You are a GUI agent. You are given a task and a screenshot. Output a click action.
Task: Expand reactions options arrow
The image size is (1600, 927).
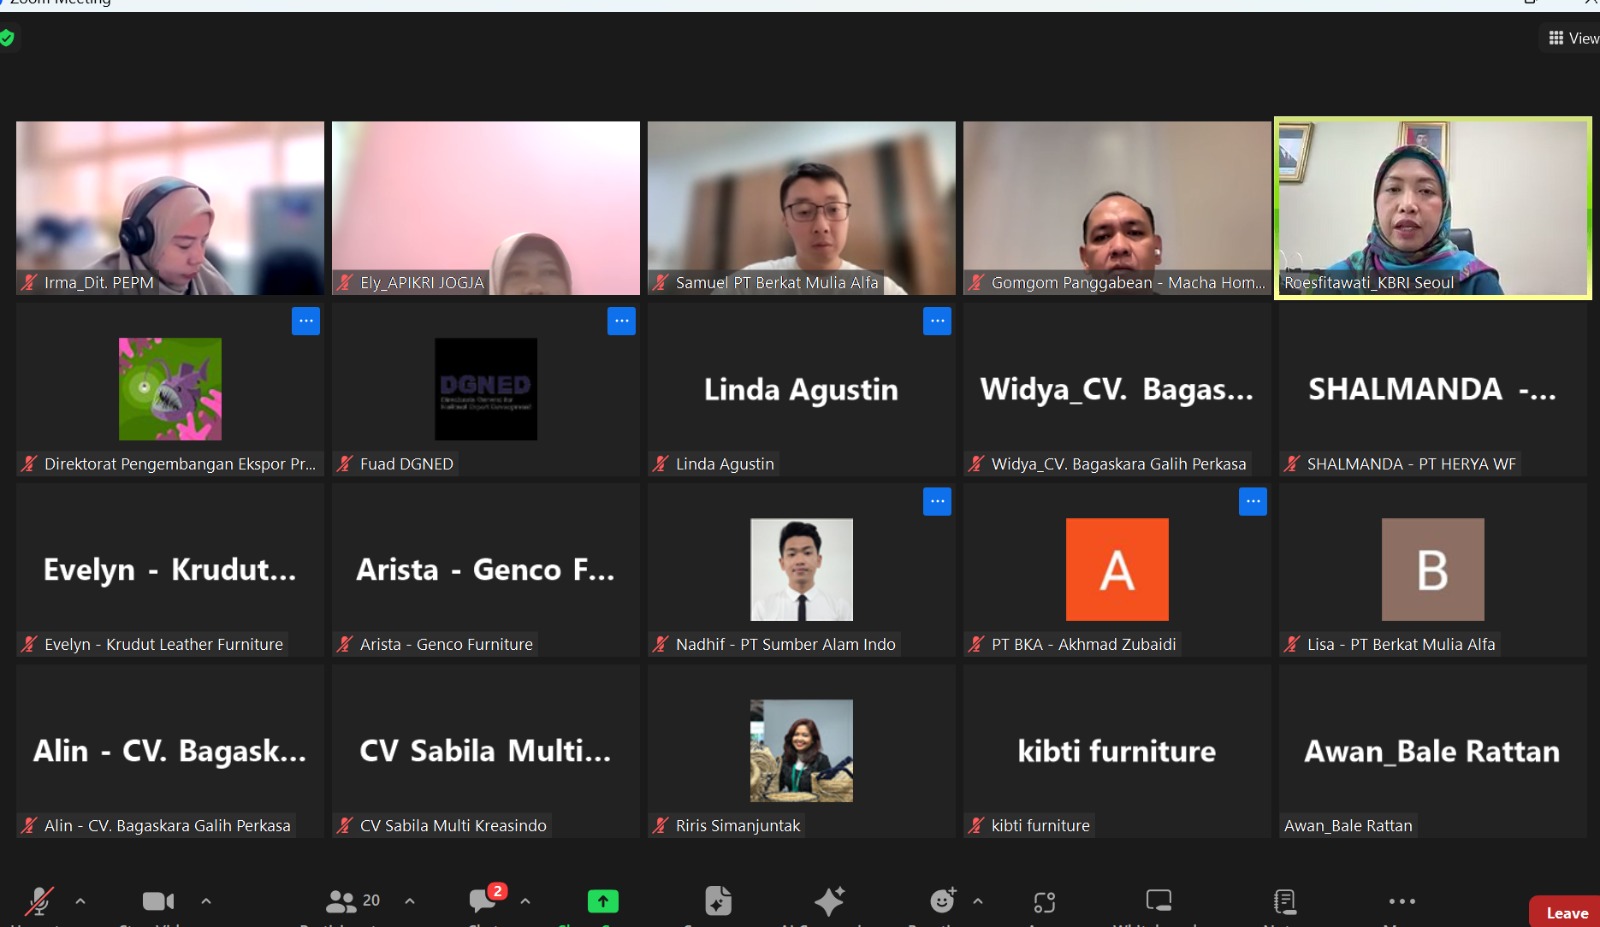coord(978,901)
